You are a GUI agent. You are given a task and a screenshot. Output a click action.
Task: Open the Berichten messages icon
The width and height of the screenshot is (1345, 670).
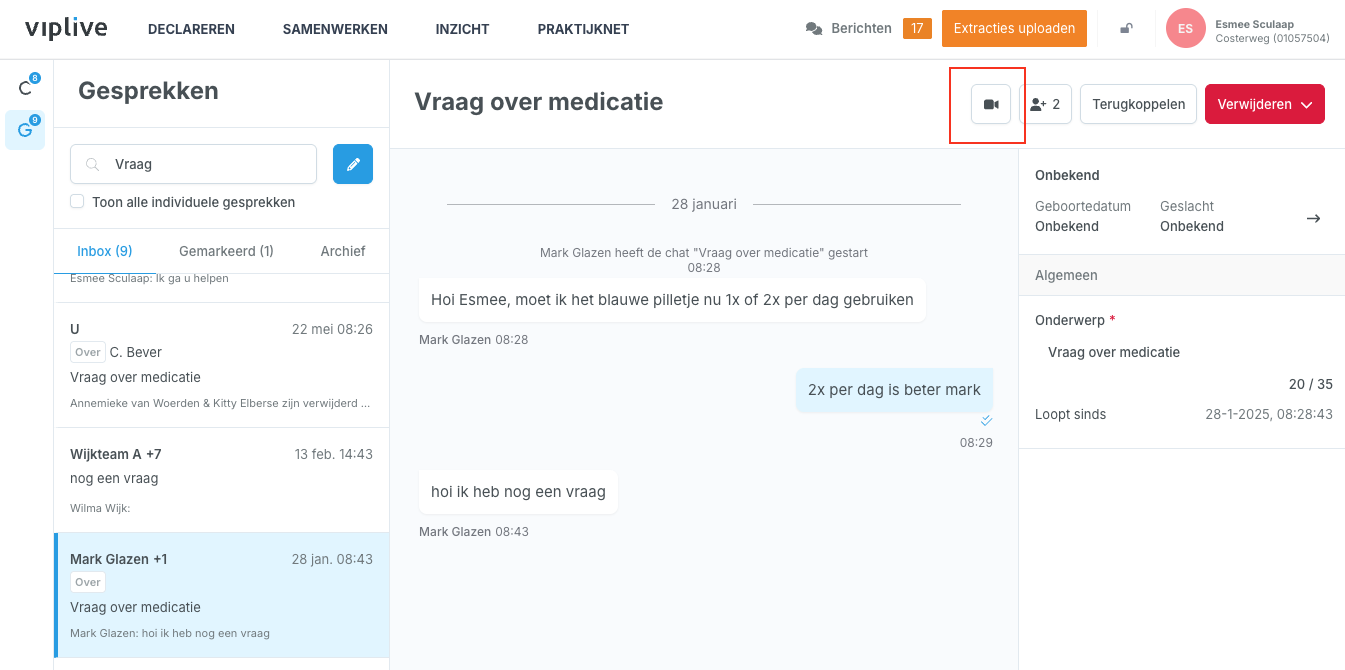pyautogui.click(x=814, y=29)
